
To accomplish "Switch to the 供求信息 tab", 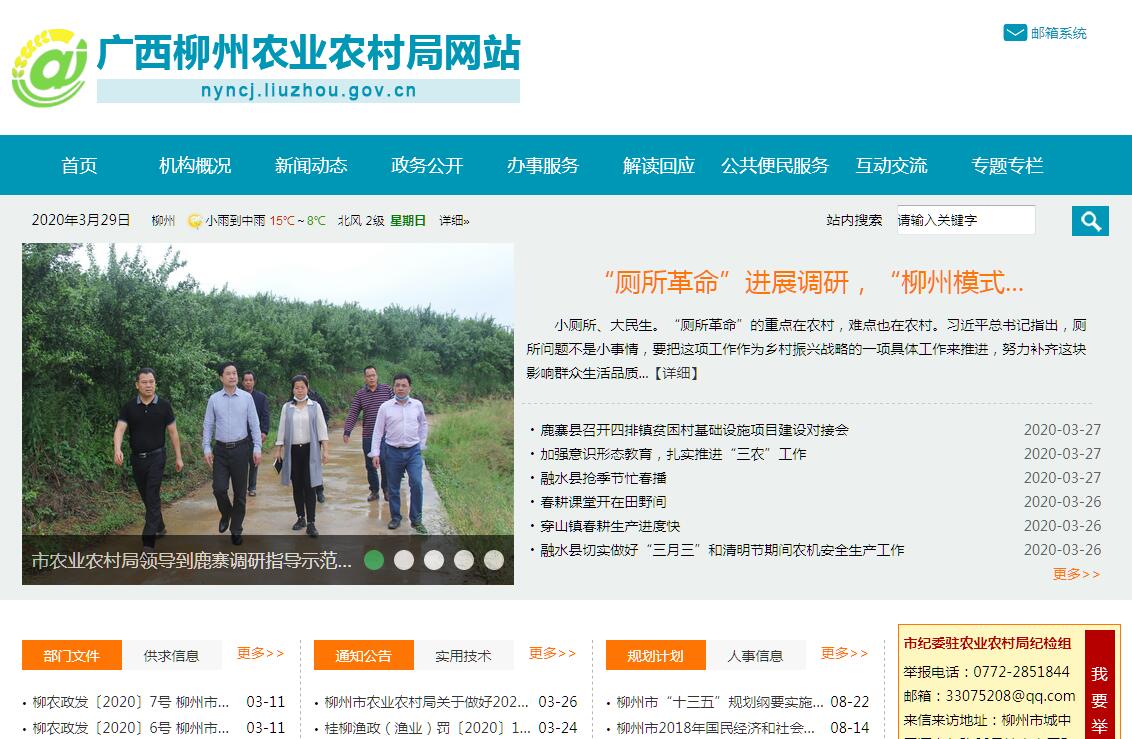I will click(171, 655).
